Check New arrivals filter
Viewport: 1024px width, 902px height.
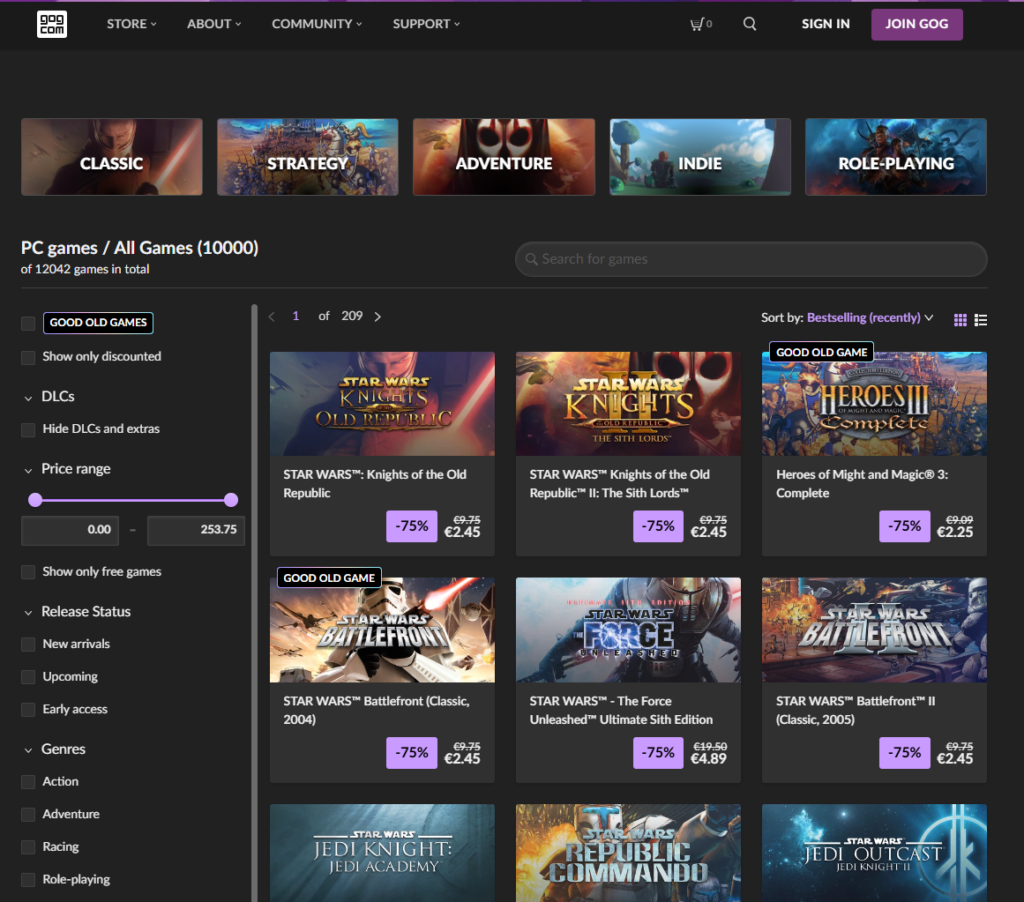point(28,645)
